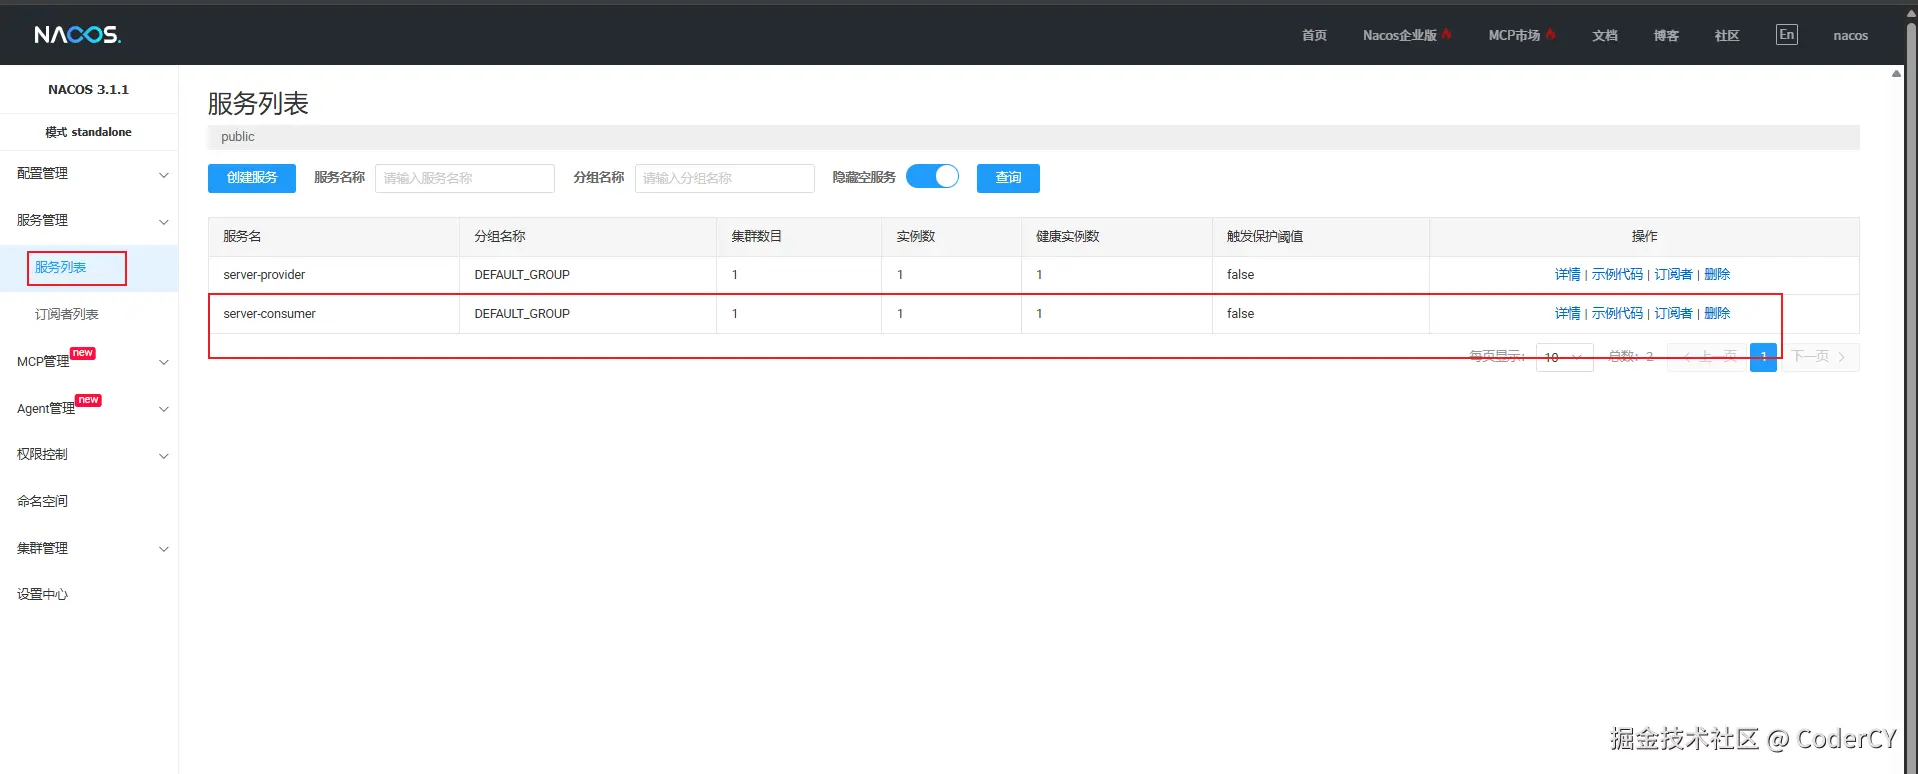Open the page size 10 dropdown

coord(1564,357)
